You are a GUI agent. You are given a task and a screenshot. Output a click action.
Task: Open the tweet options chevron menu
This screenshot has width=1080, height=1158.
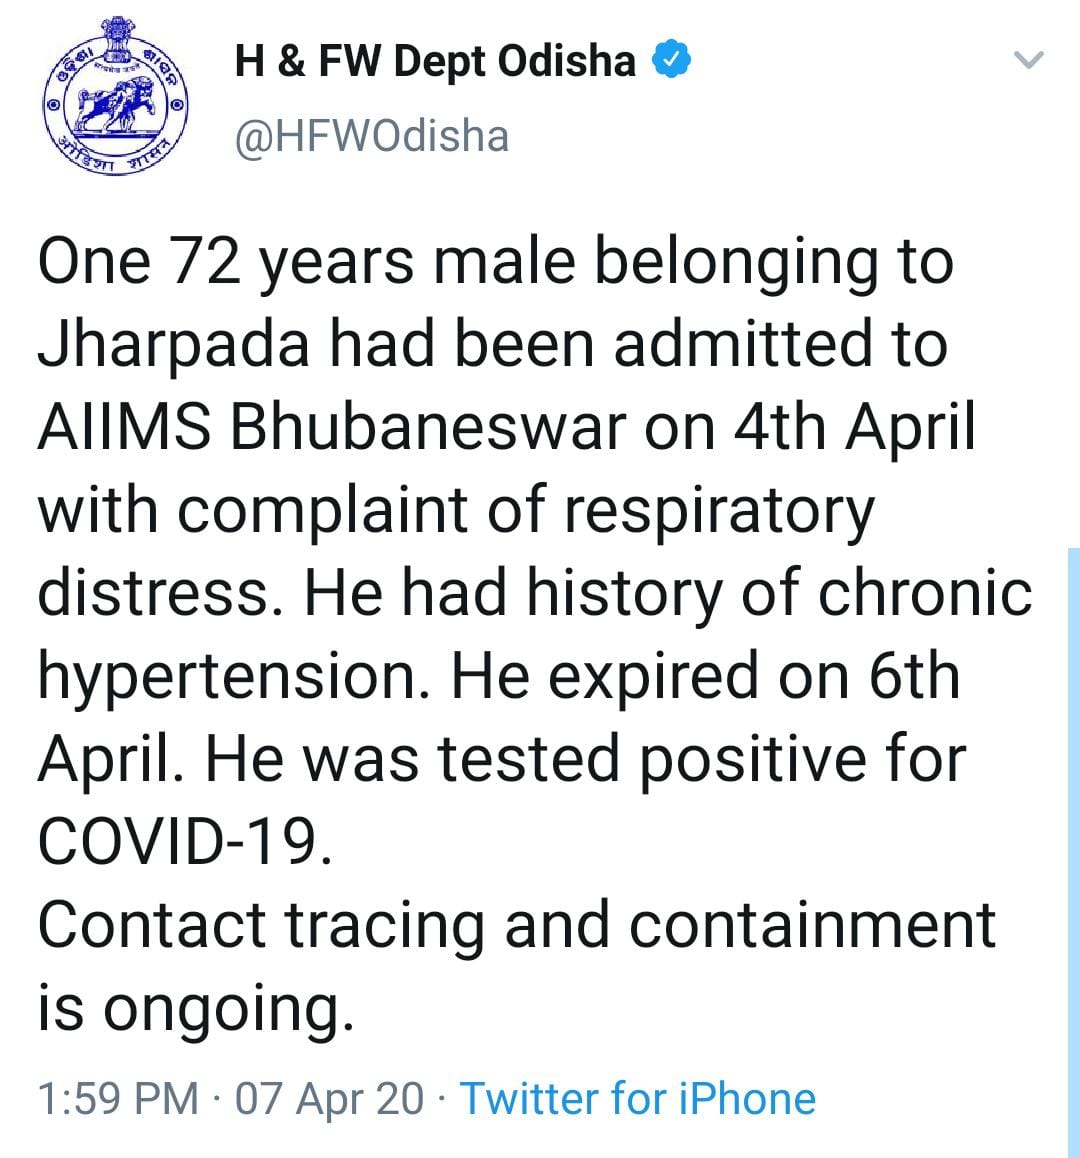(1029, 61)
